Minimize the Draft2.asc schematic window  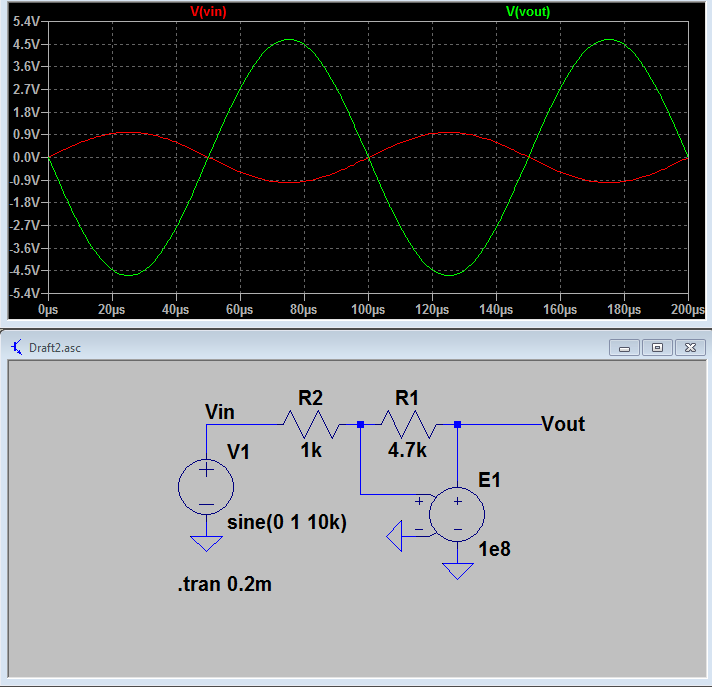pos(624,348)
